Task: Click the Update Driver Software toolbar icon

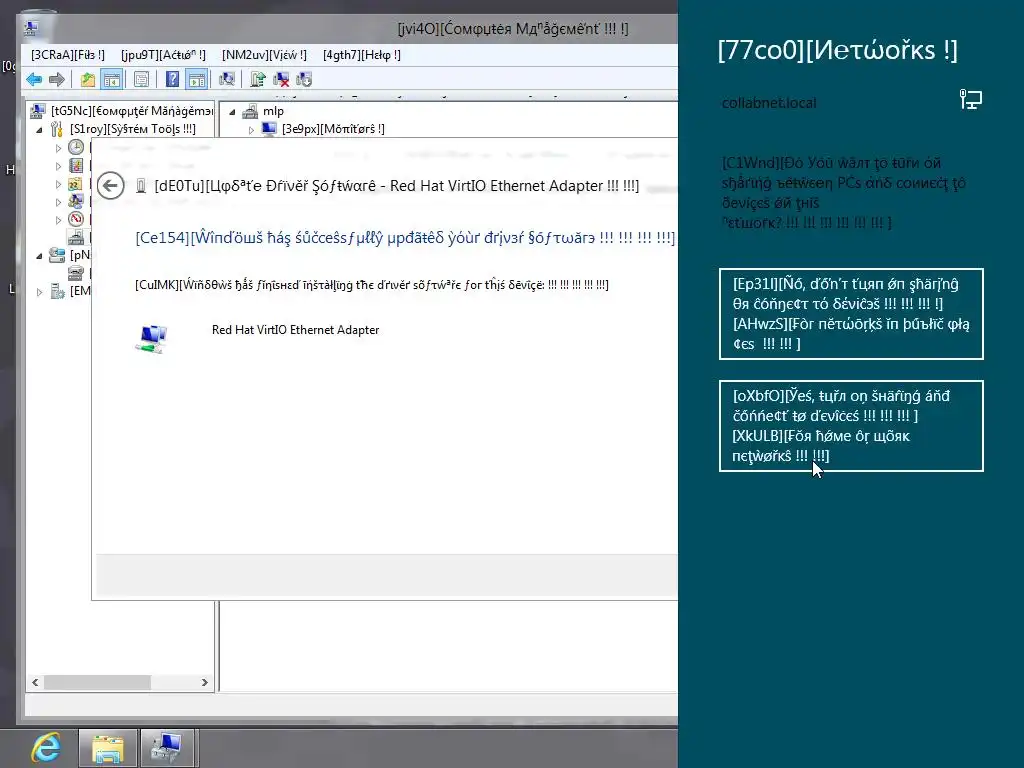Action: coord(258,80)
